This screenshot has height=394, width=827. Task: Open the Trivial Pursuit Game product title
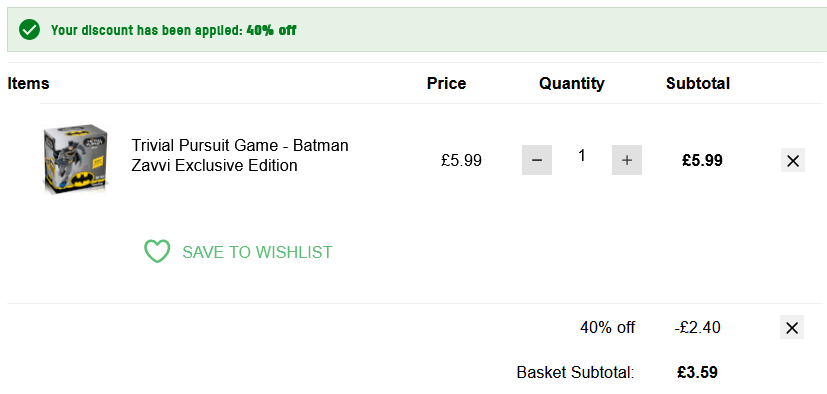[240, 155]
